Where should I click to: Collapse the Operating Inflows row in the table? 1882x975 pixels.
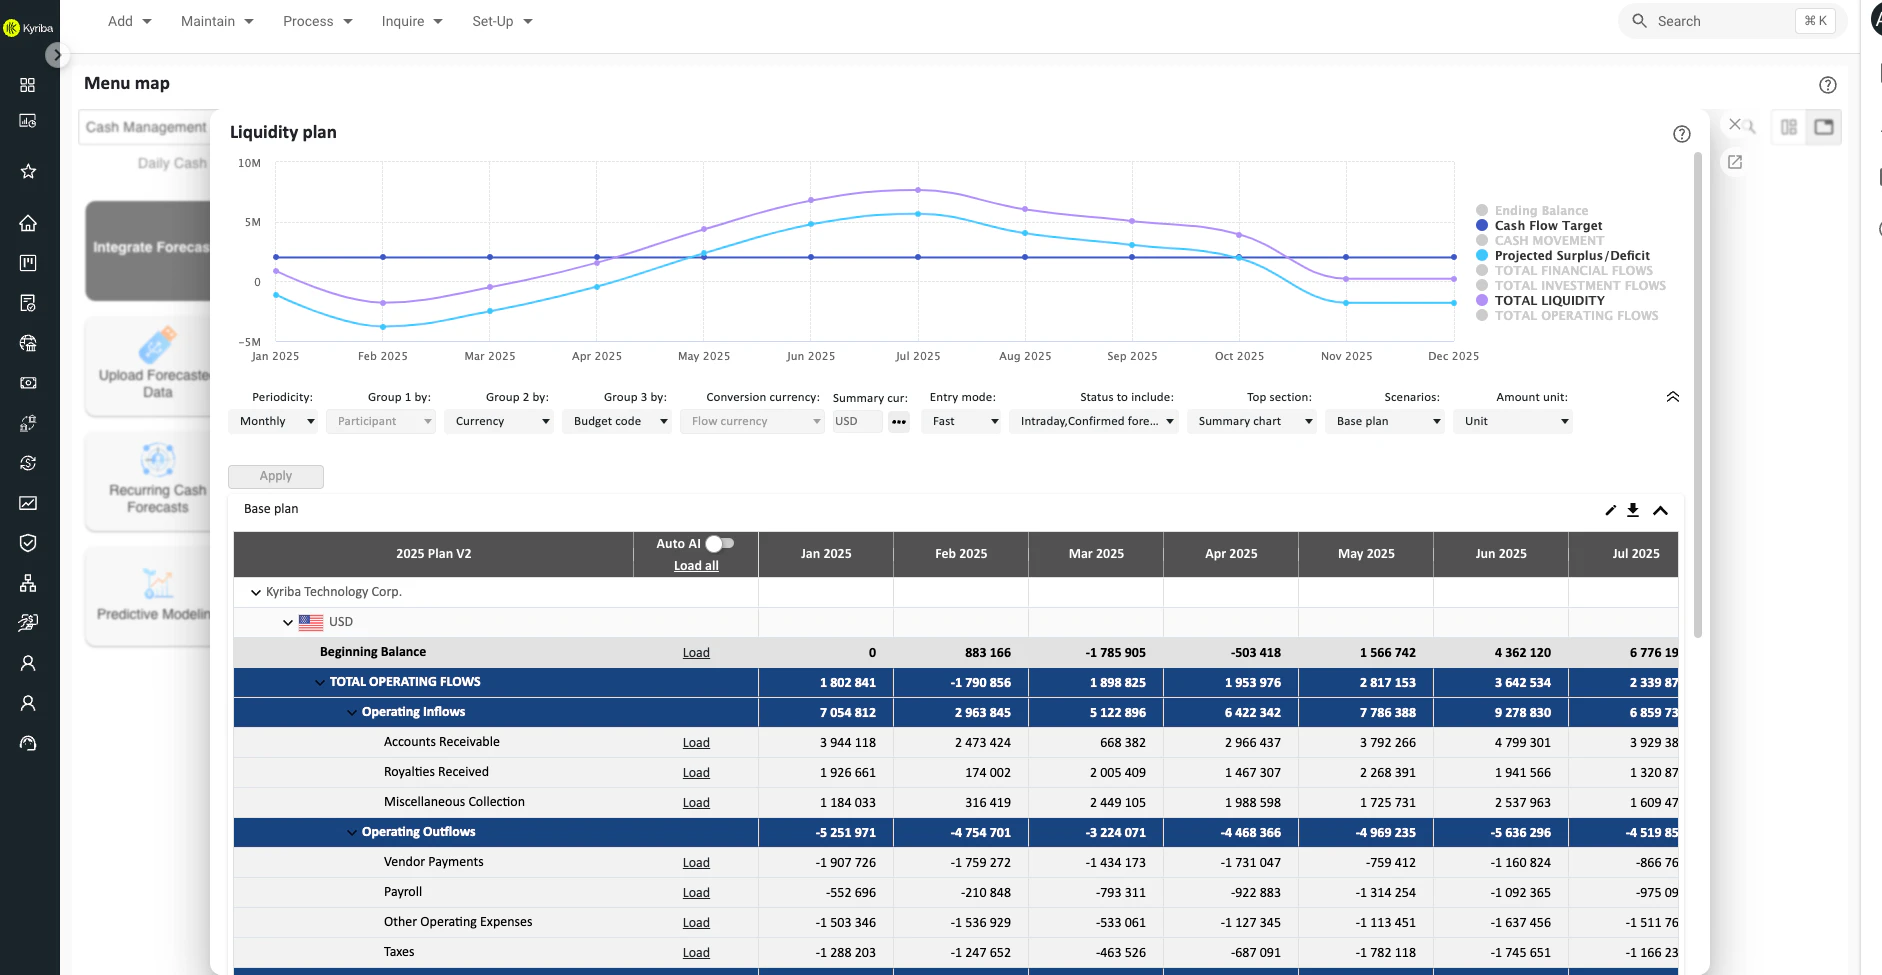coord(351,712)
